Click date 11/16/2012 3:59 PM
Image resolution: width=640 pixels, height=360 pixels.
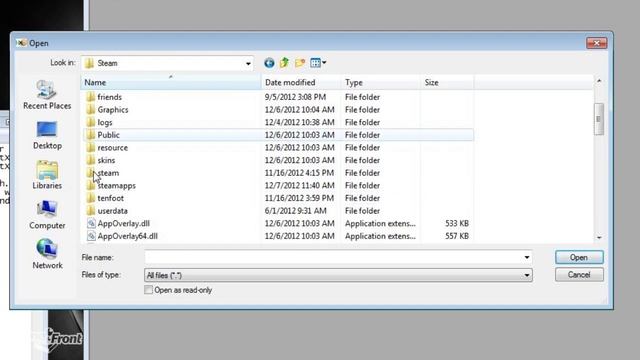click(x=299, y=198)
